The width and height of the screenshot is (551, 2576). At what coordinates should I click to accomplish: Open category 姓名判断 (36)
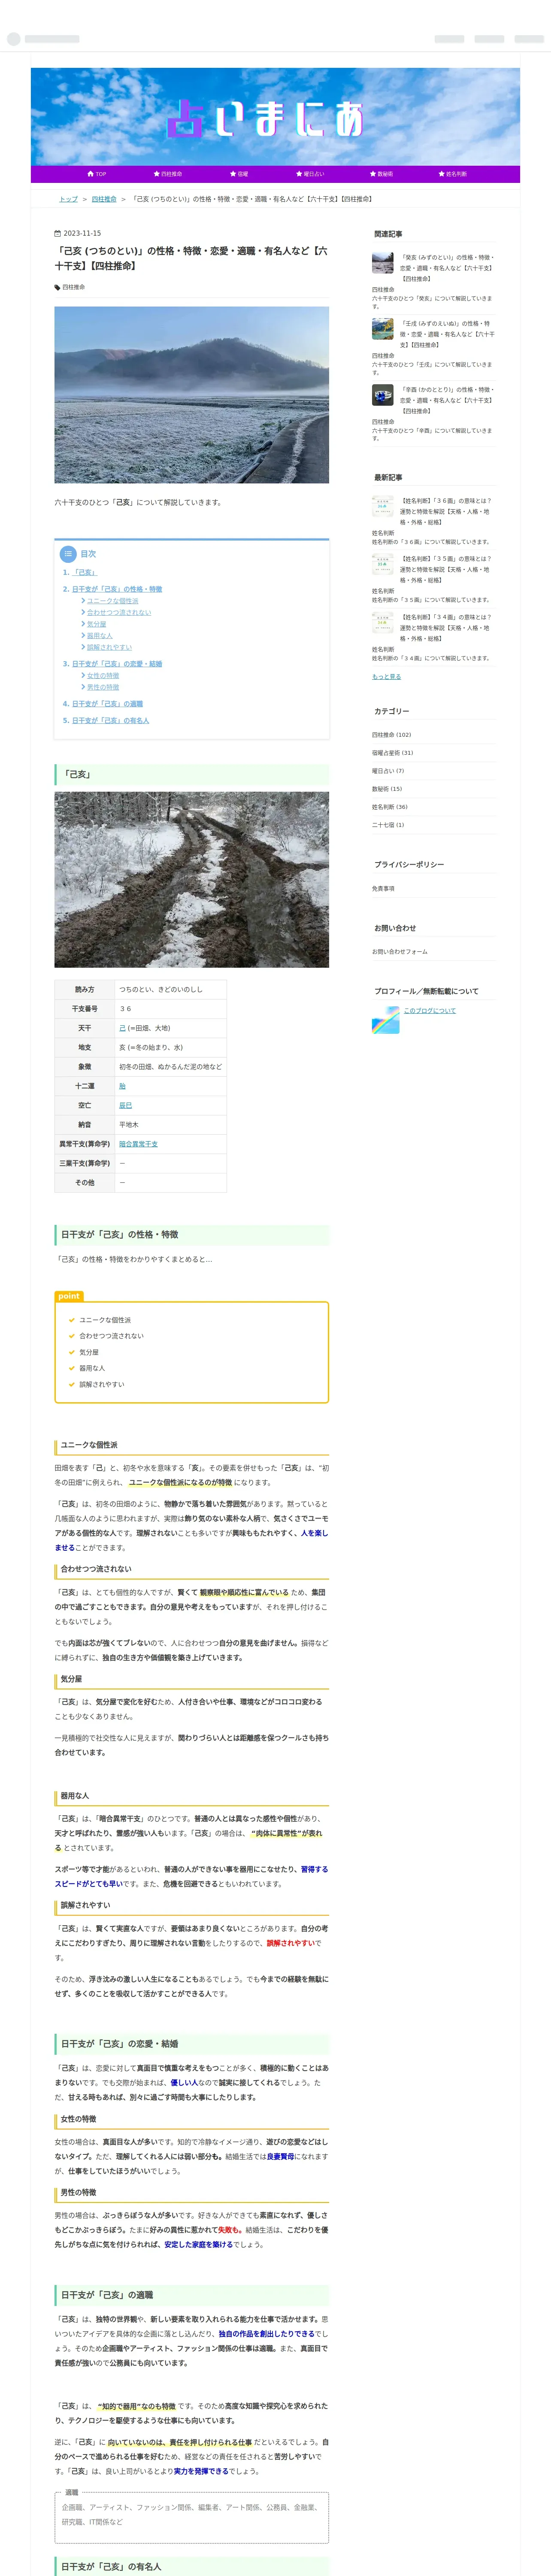tap(390, 807)
